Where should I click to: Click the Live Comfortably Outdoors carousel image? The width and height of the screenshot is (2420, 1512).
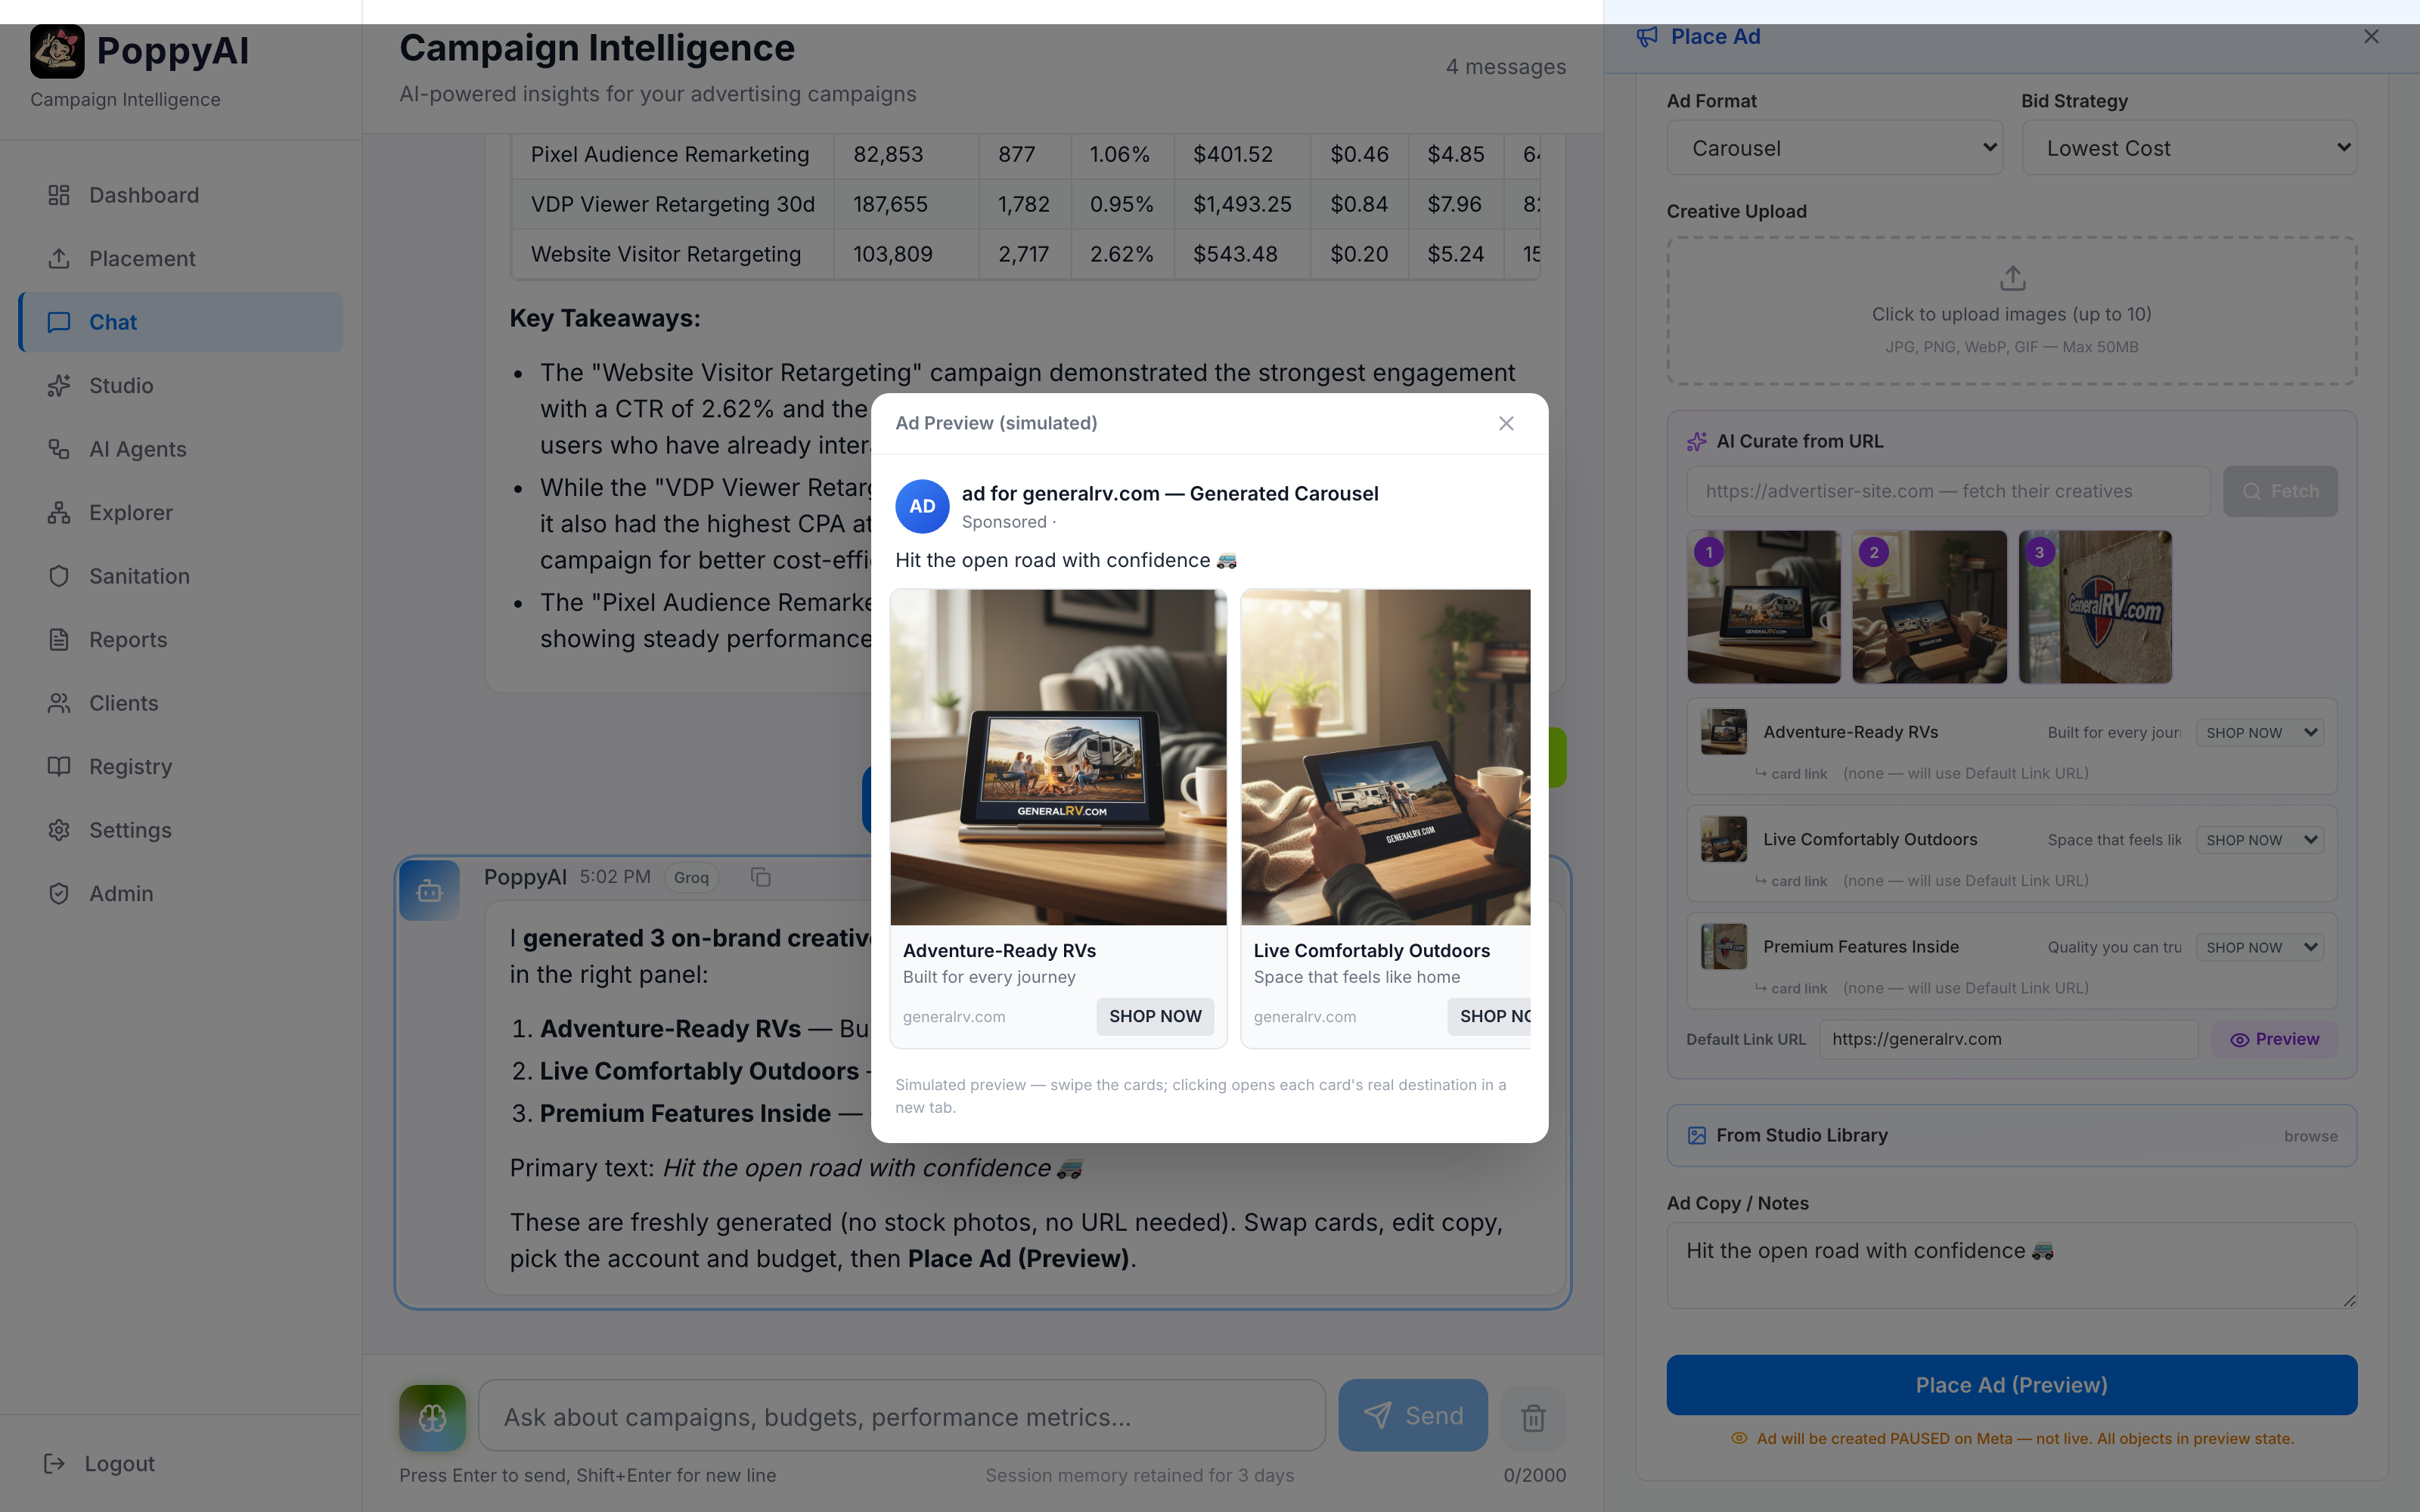click(x=1385, y=757)
